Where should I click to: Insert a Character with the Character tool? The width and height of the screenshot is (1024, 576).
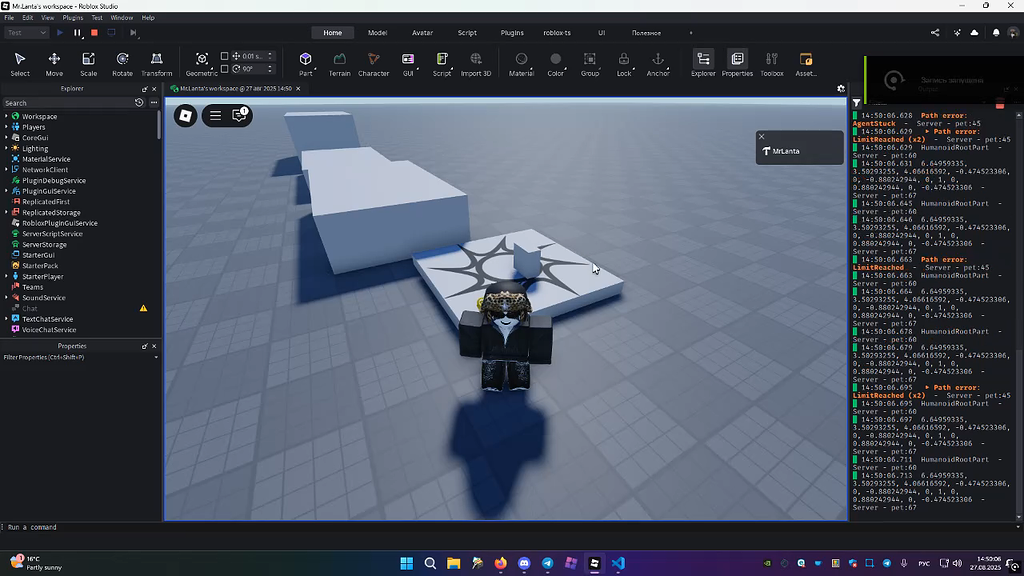coord(373,62)
